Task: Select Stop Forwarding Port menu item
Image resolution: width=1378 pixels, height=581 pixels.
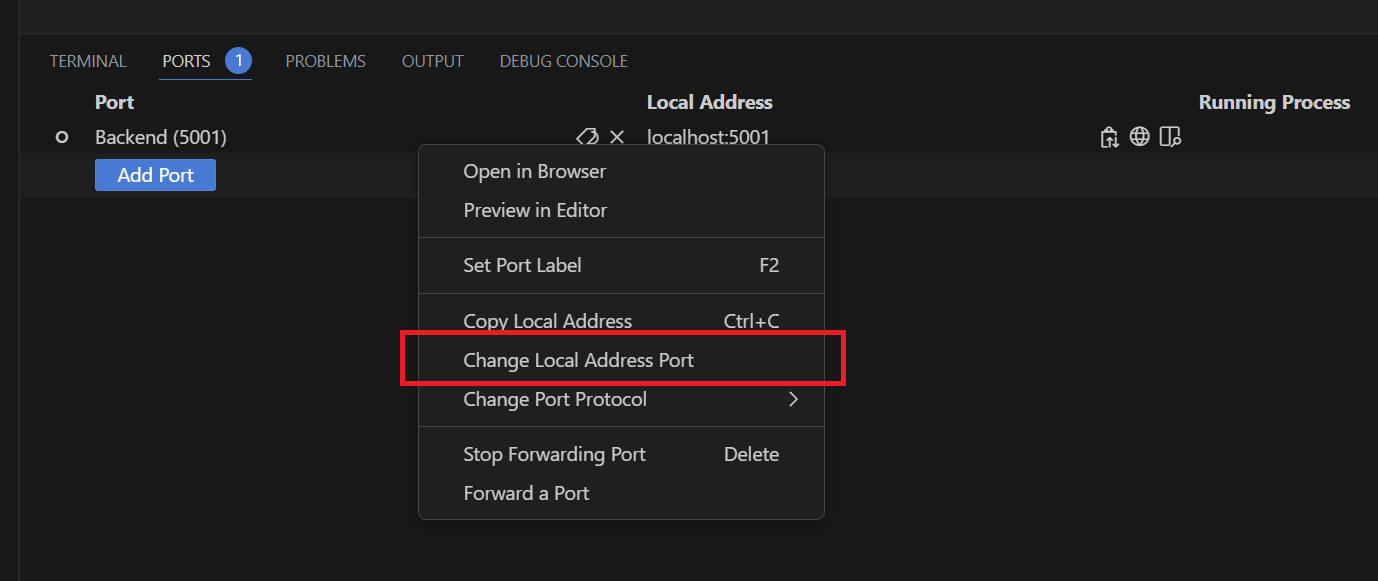Action: [x=555, y=453]
